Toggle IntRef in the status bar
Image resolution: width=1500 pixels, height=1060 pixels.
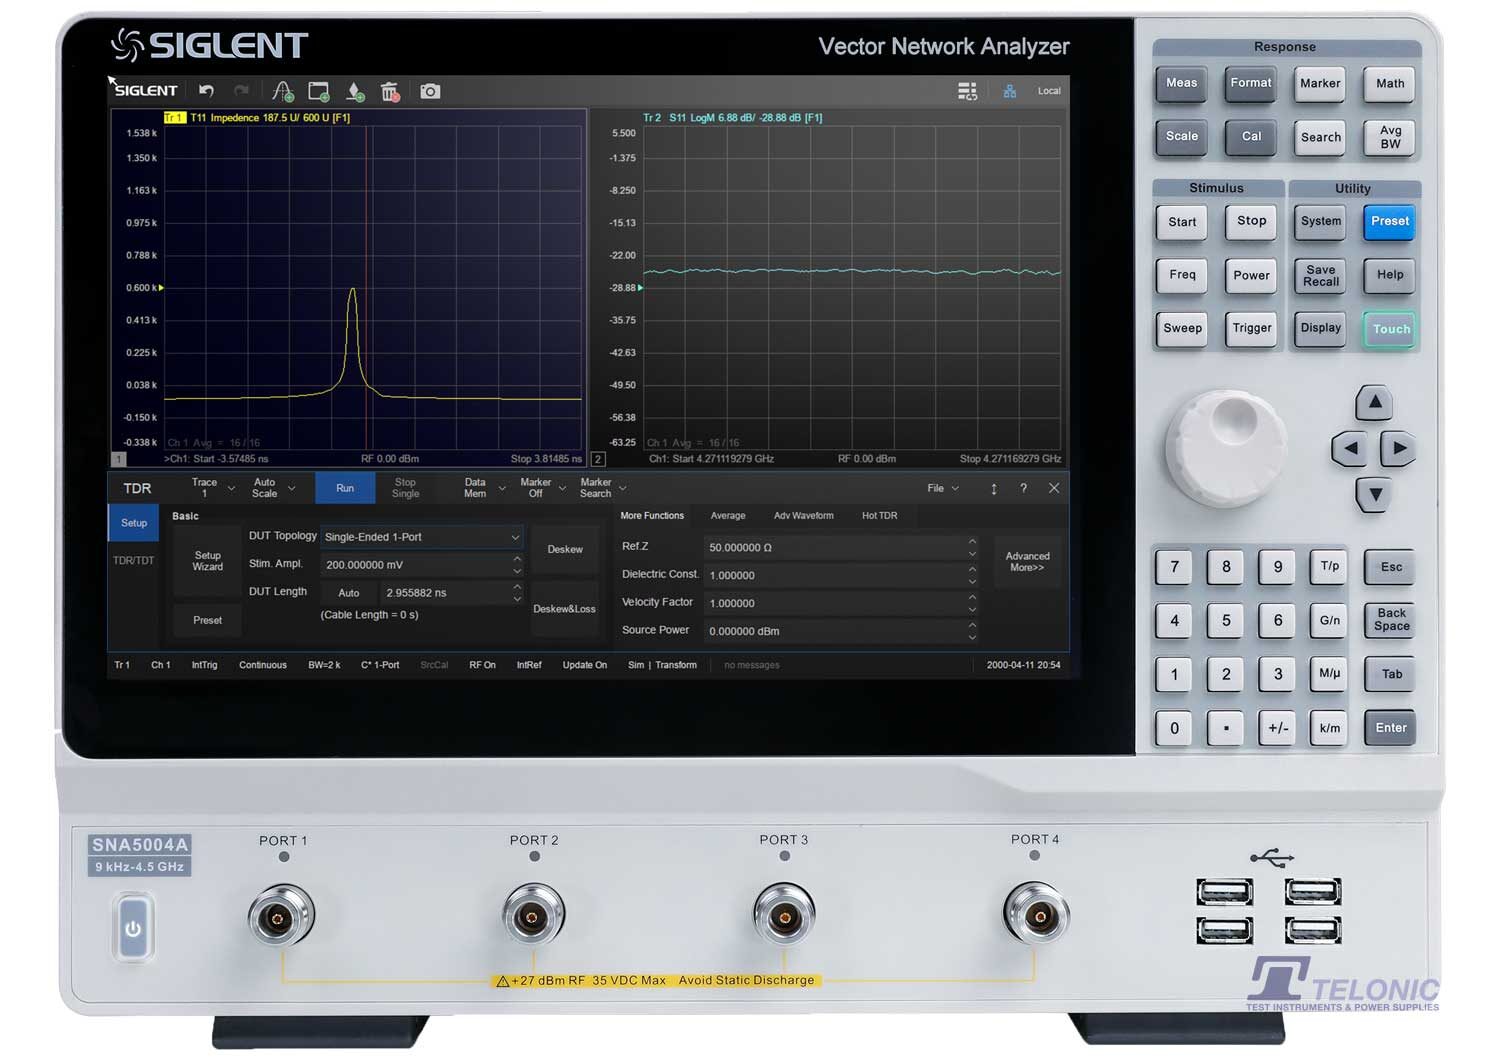tap(529, 665)
